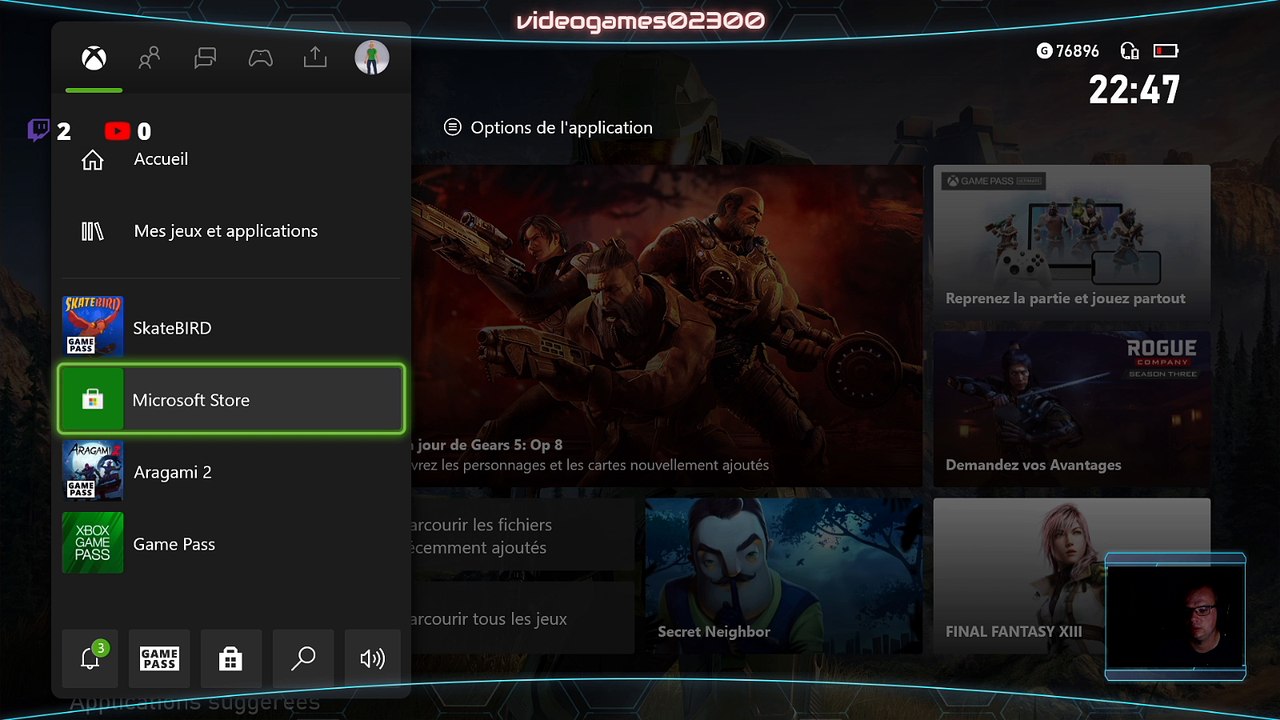Screen dimensions: 1280x720
Task: Click the house icon beside Accueil
Action: click(x=92, y=160)
